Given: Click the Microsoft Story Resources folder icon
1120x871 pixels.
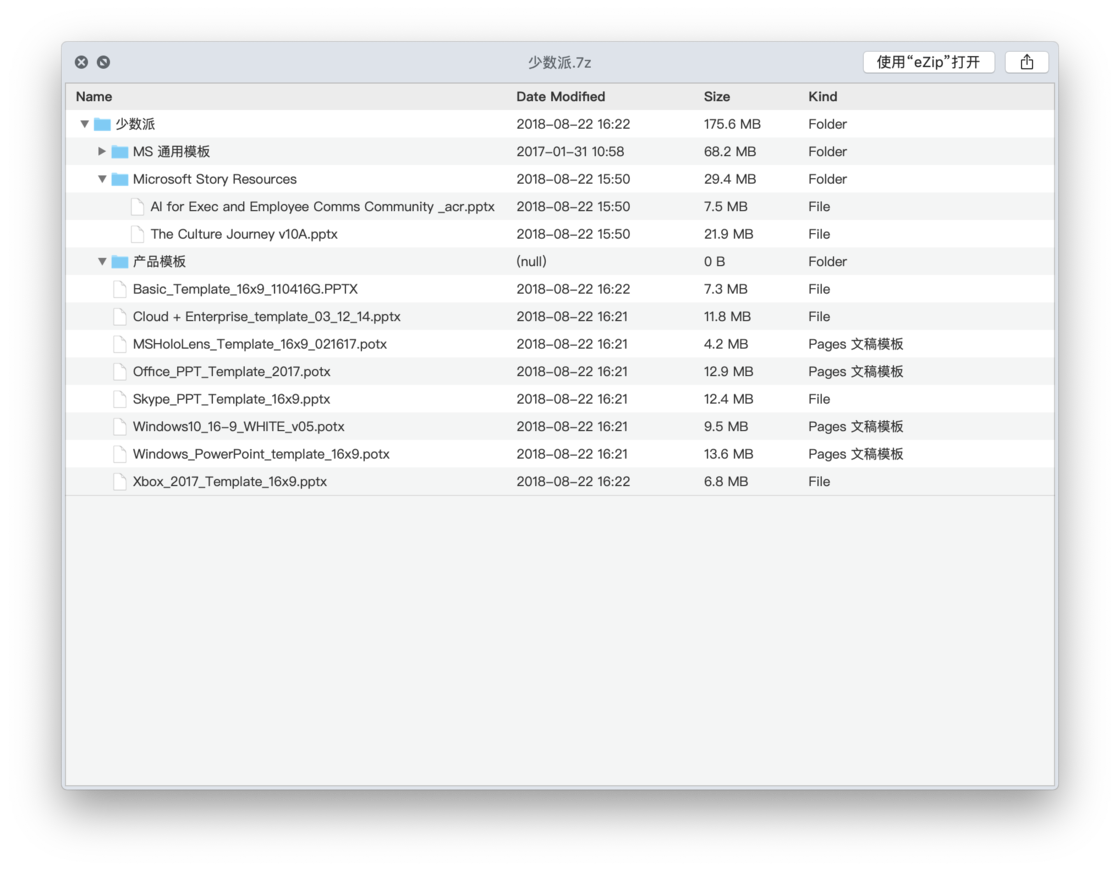Looking at the screenshot, I should [x=120, y=179].
